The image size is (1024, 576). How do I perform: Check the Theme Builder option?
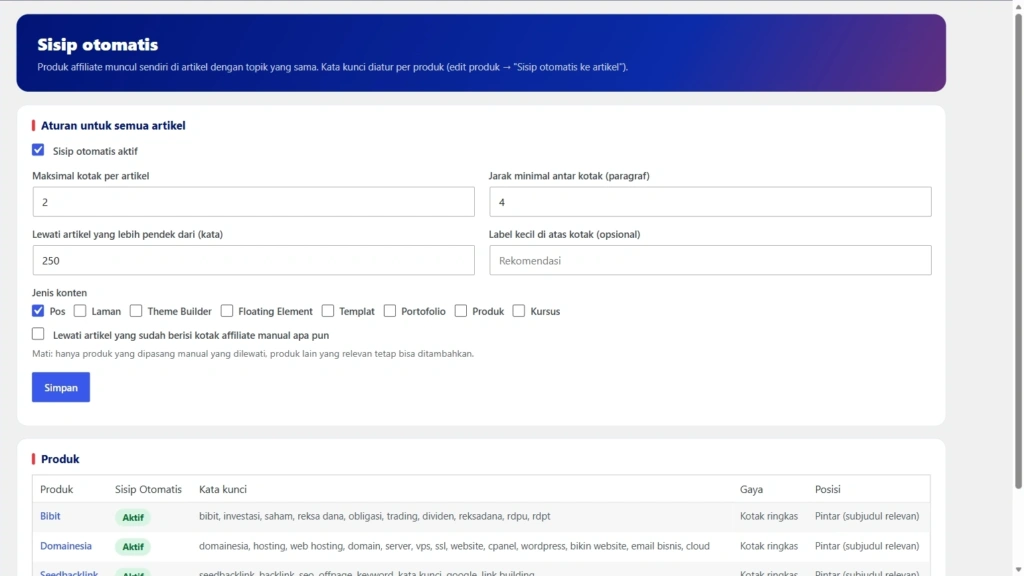(x=136, y=311)
